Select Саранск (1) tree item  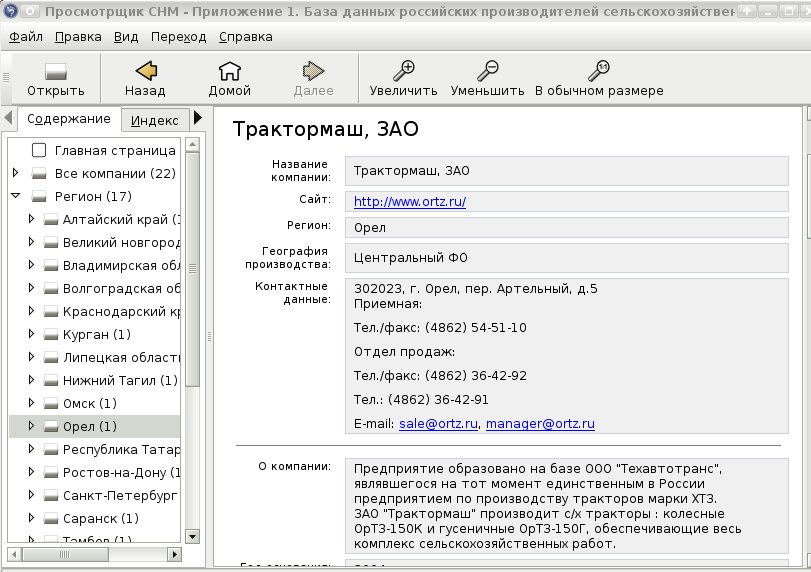point(101,518)
